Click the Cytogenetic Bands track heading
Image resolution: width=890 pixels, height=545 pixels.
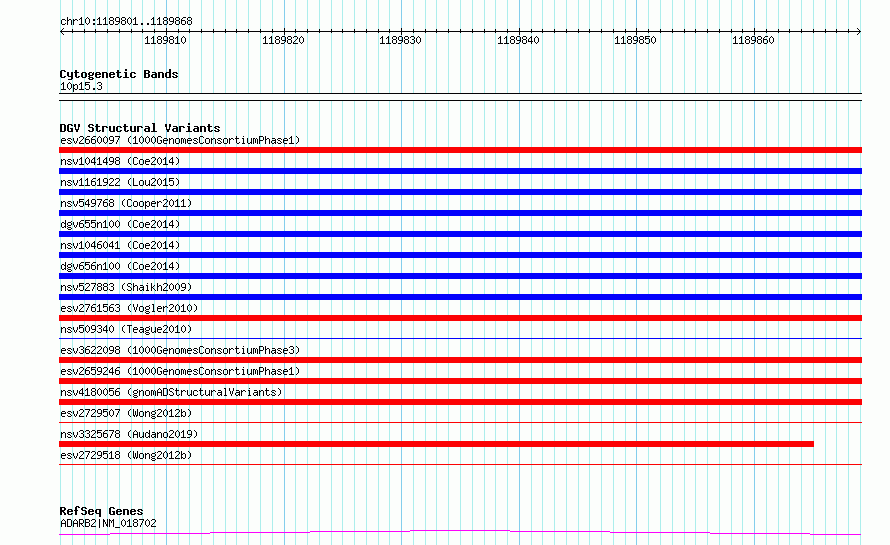pyautogui.click(x=119, y=74)
